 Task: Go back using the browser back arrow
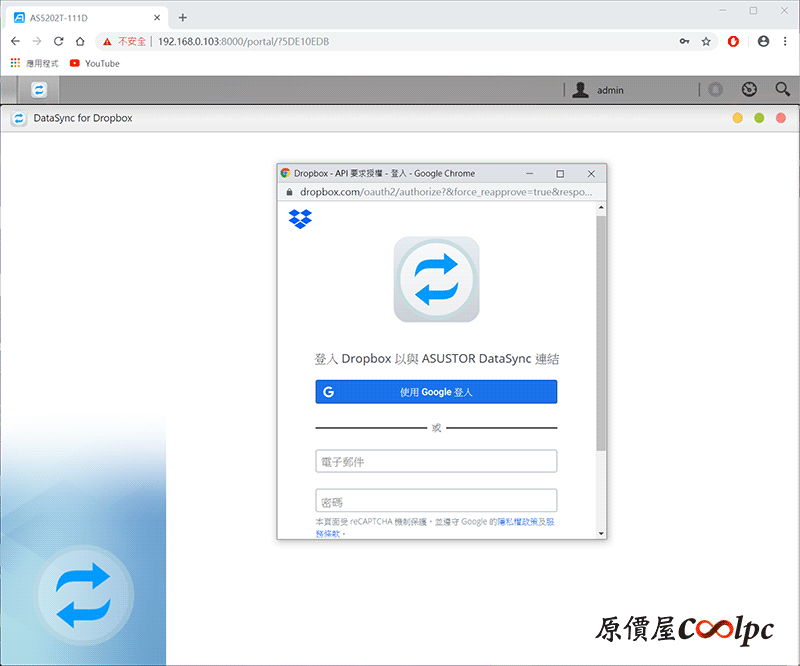[x=15, y=41]
